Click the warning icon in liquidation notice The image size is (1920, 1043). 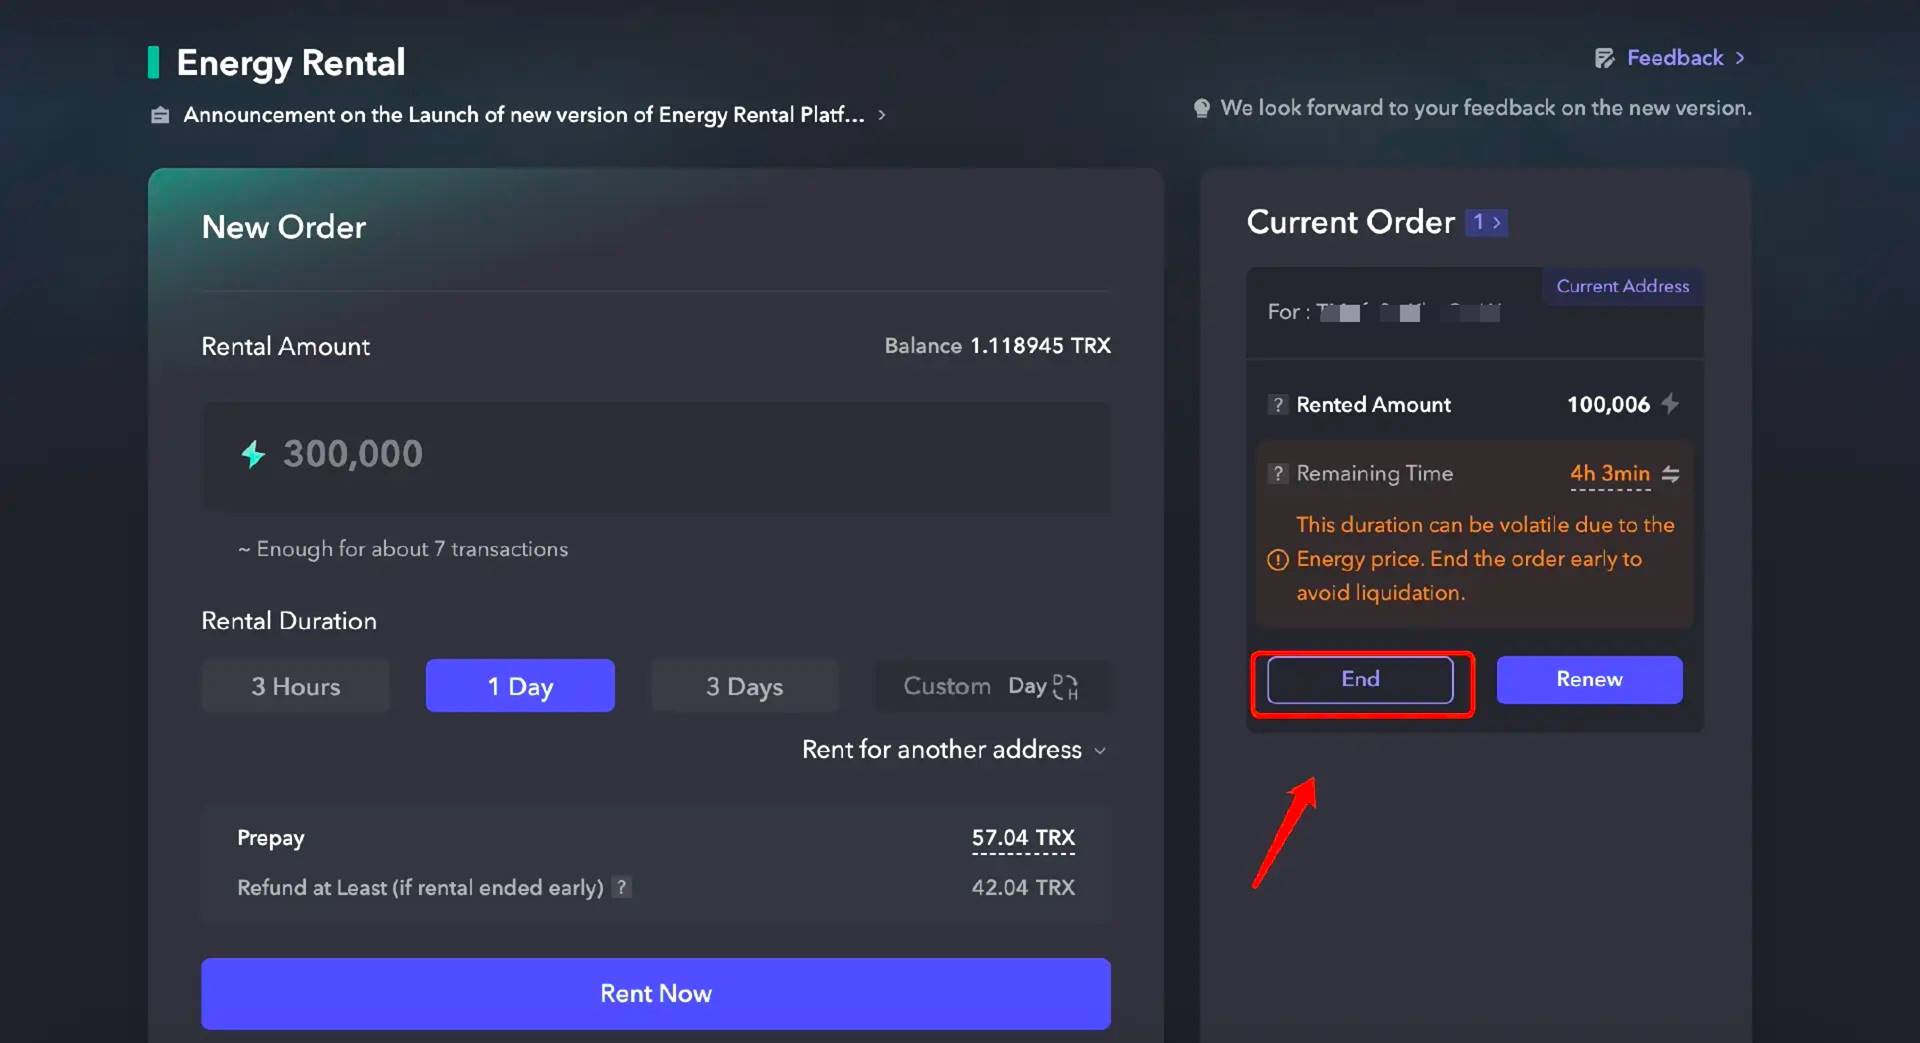click(x=1279, y=560)
